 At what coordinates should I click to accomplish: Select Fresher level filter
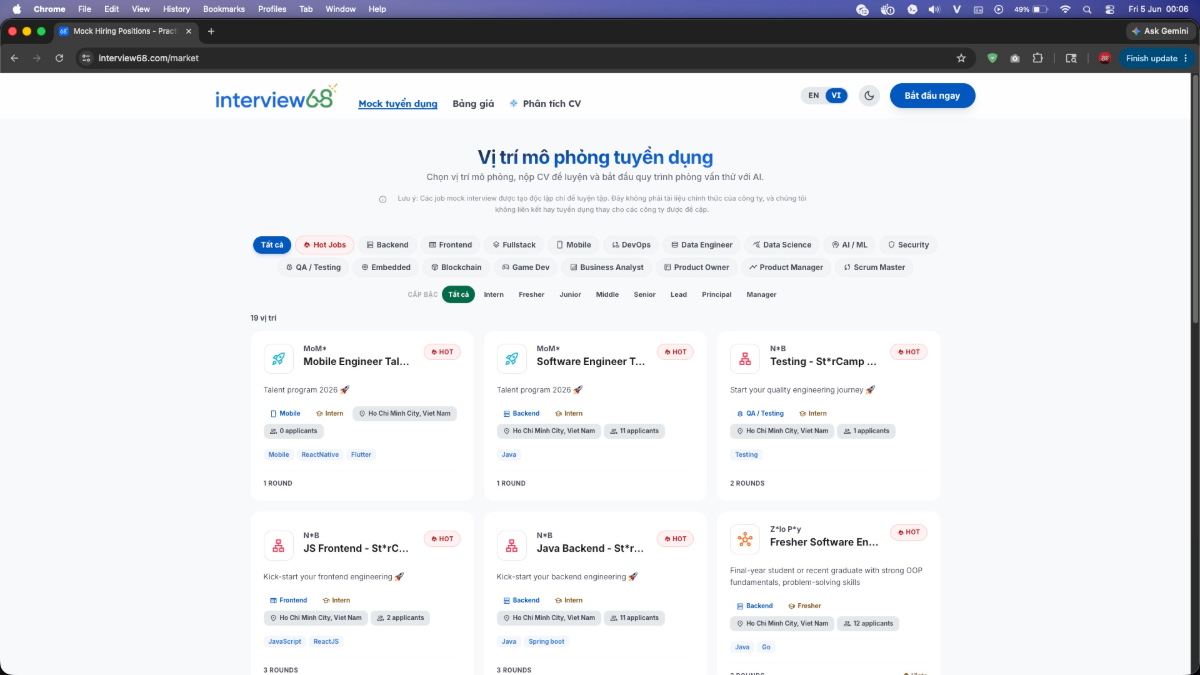pos(531,295)
